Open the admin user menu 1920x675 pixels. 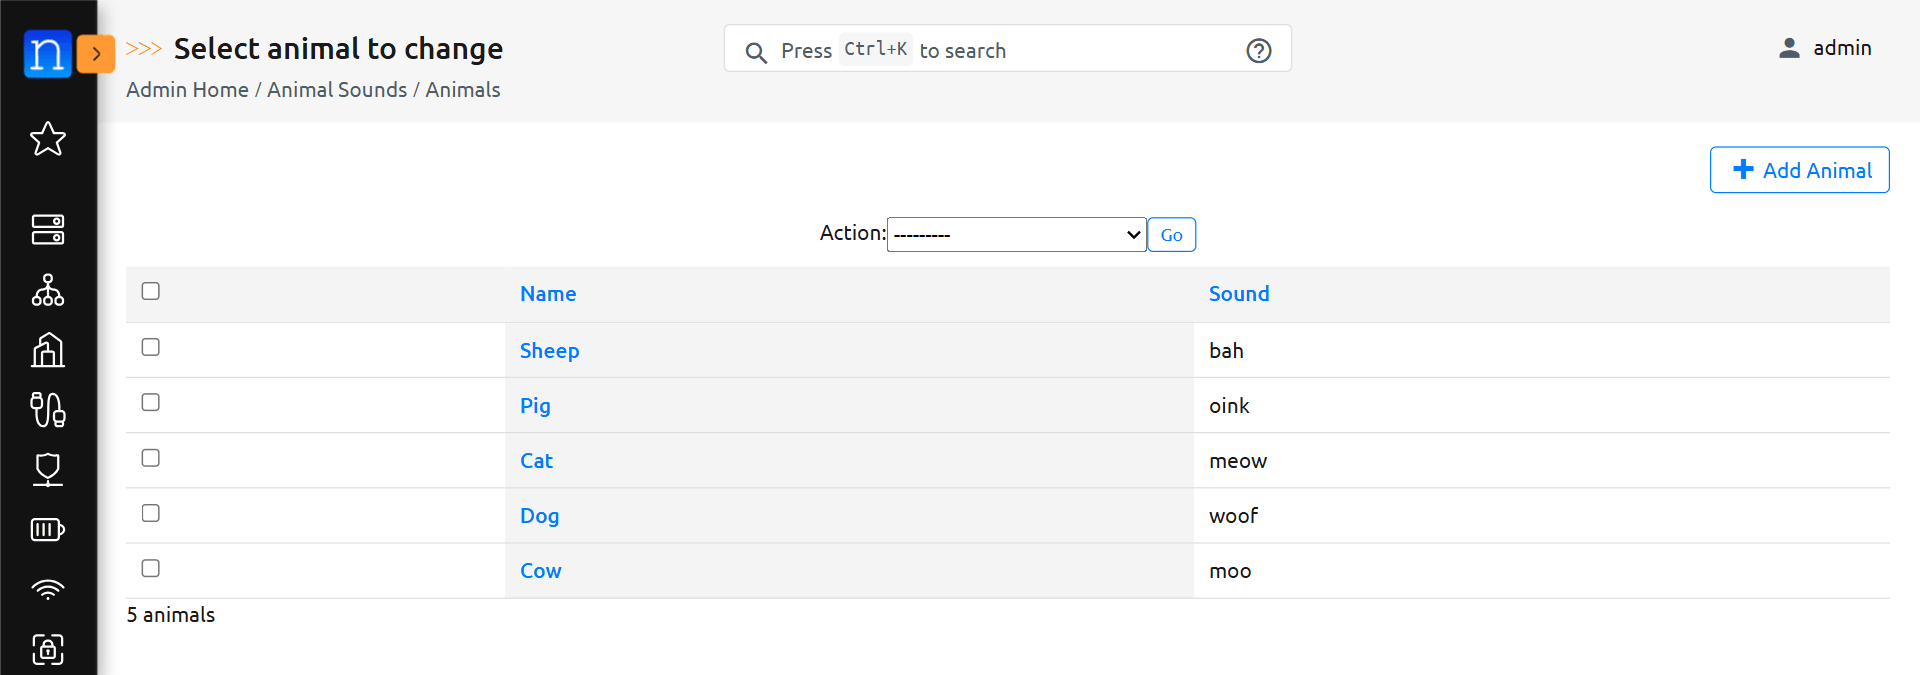1825,48
